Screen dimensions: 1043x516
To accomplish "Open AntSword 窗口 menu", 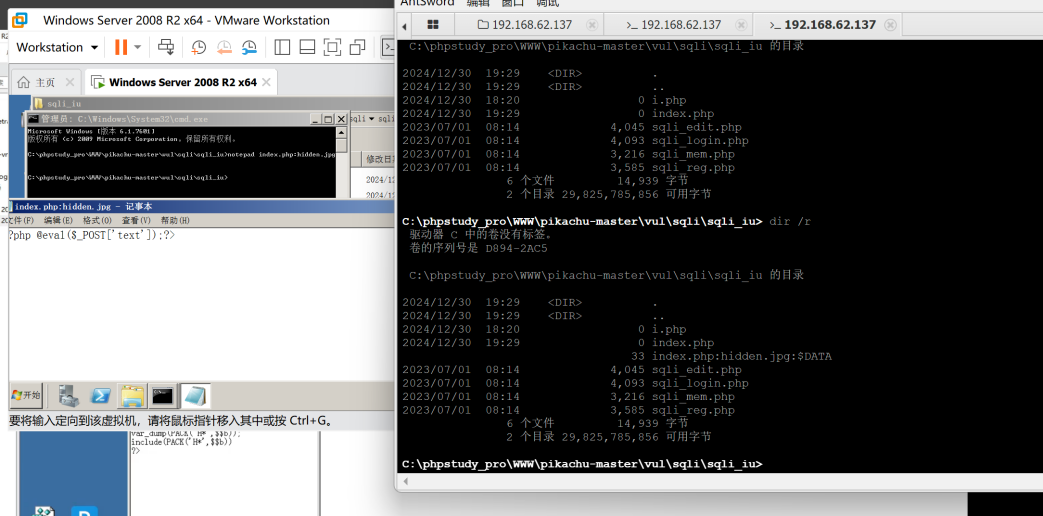I will tap(512, 3).
